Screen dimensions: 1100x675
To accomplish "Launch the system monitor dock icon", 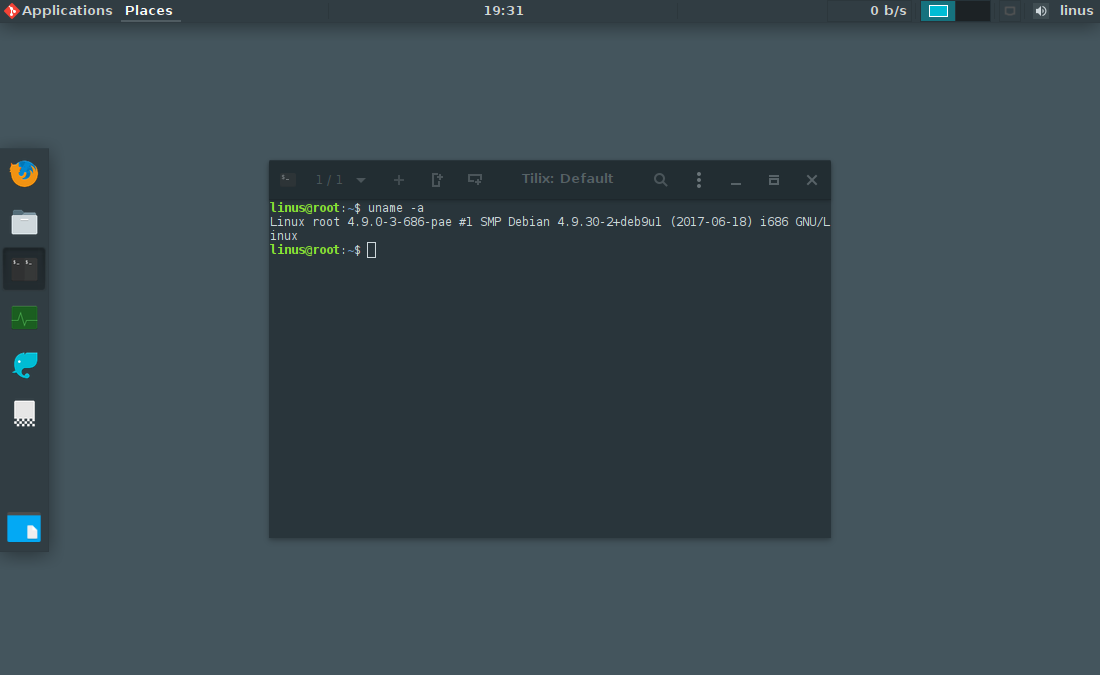I will point(24,318).
